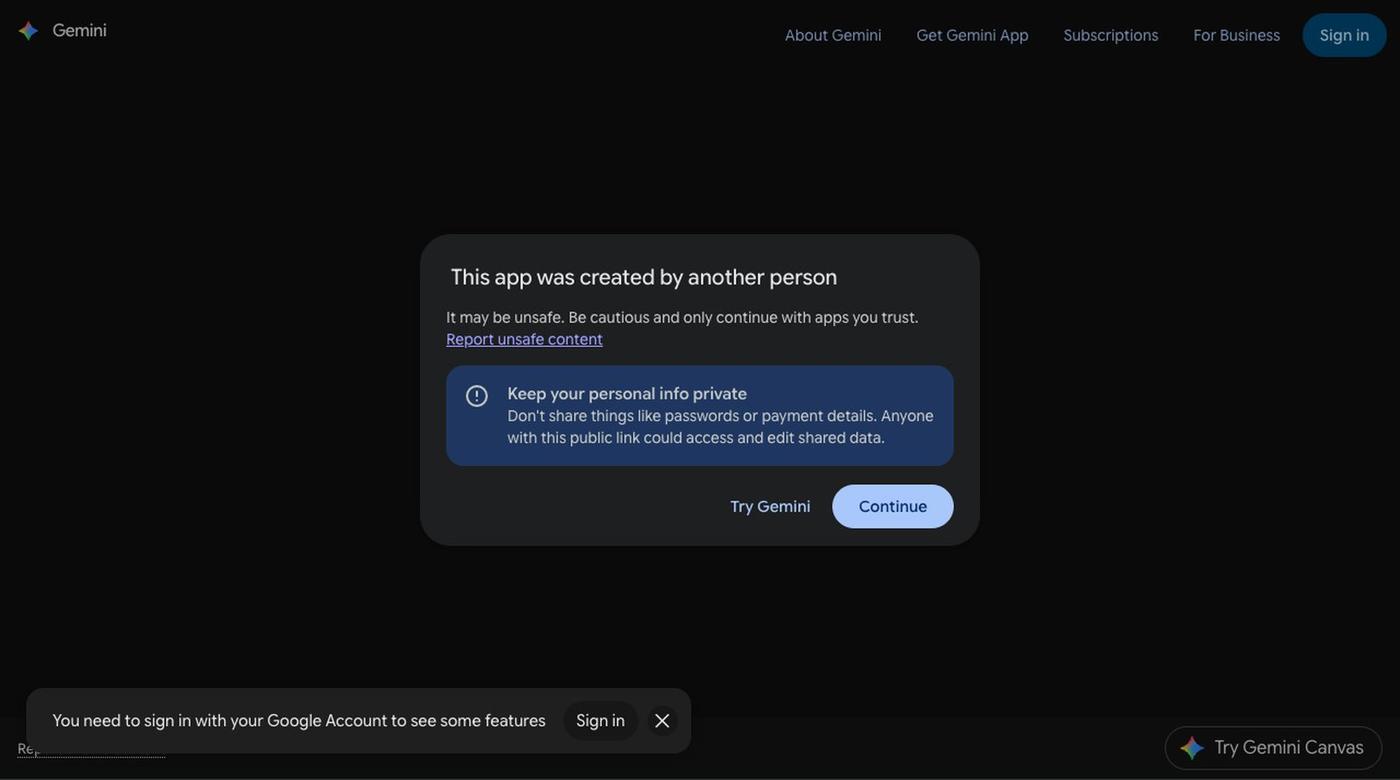Click the info warning icon in the privacy notice
The height and width of the screenshot is (780, 1400).
477,396
